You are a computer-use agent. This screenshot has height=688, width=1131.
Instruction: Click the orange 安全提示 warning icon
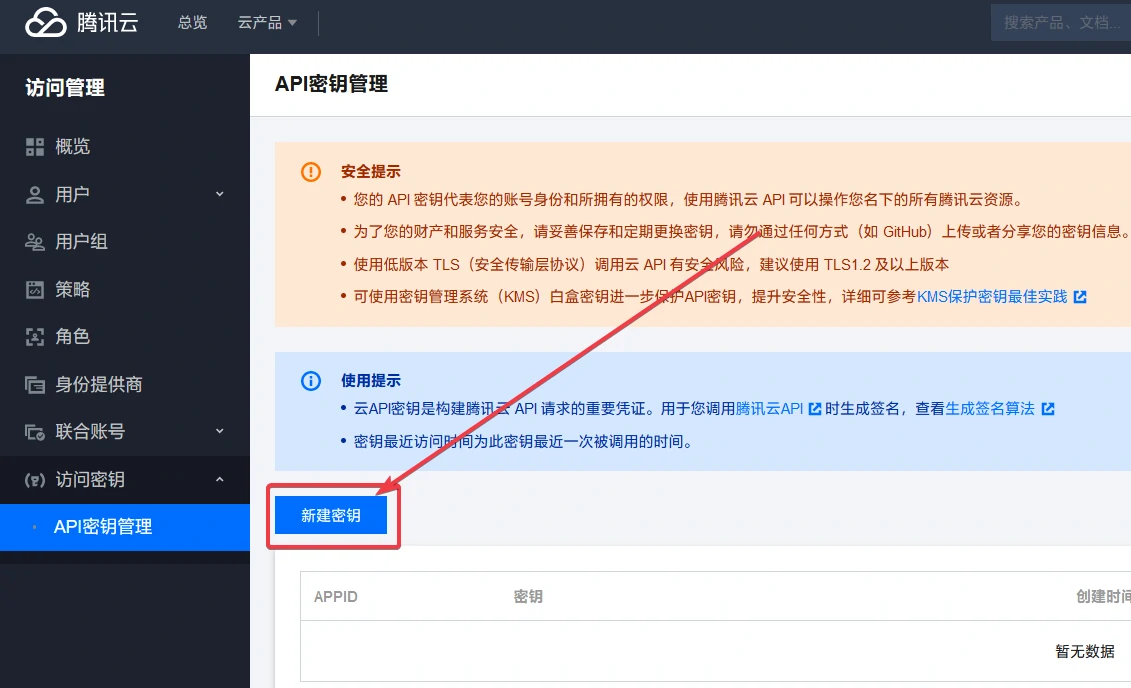click(311, 172)
